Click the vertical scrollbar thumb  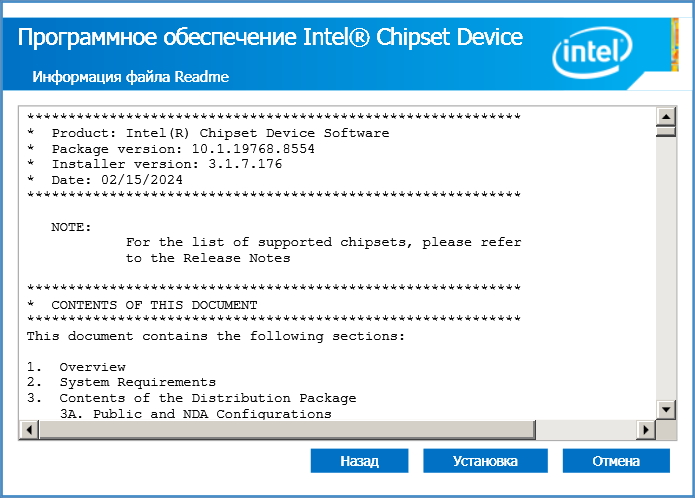coord(666,132)
